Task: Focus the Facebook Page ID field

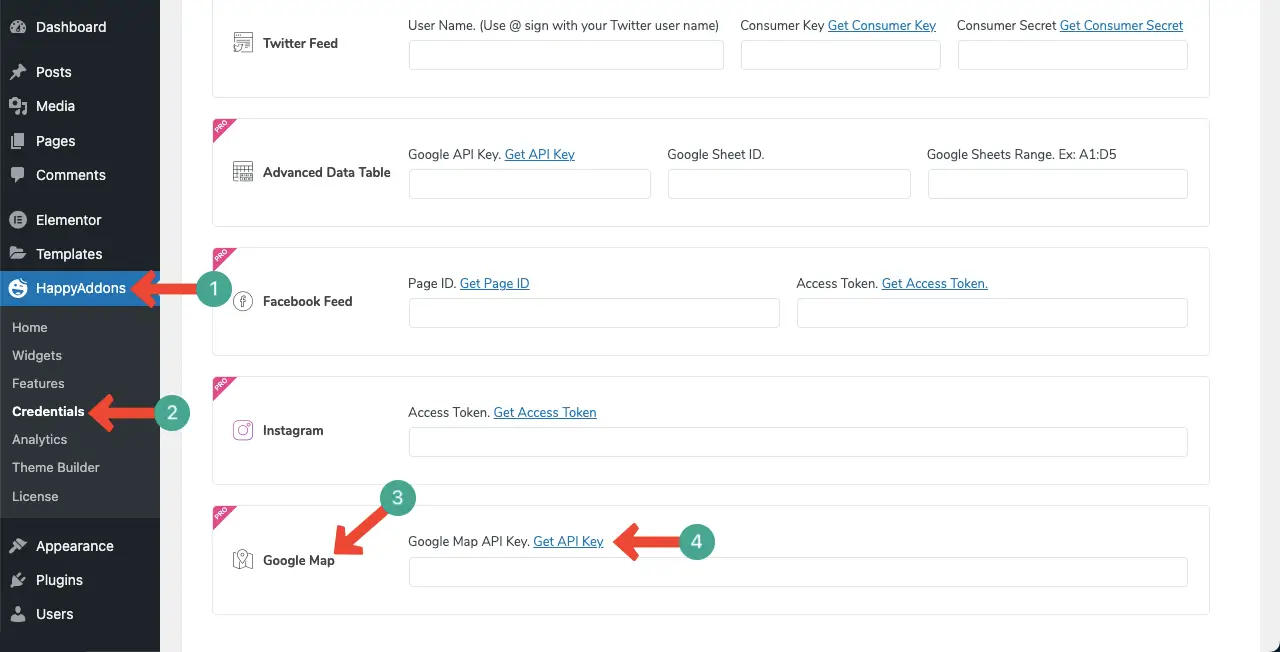Action: (x=594, y=313)
